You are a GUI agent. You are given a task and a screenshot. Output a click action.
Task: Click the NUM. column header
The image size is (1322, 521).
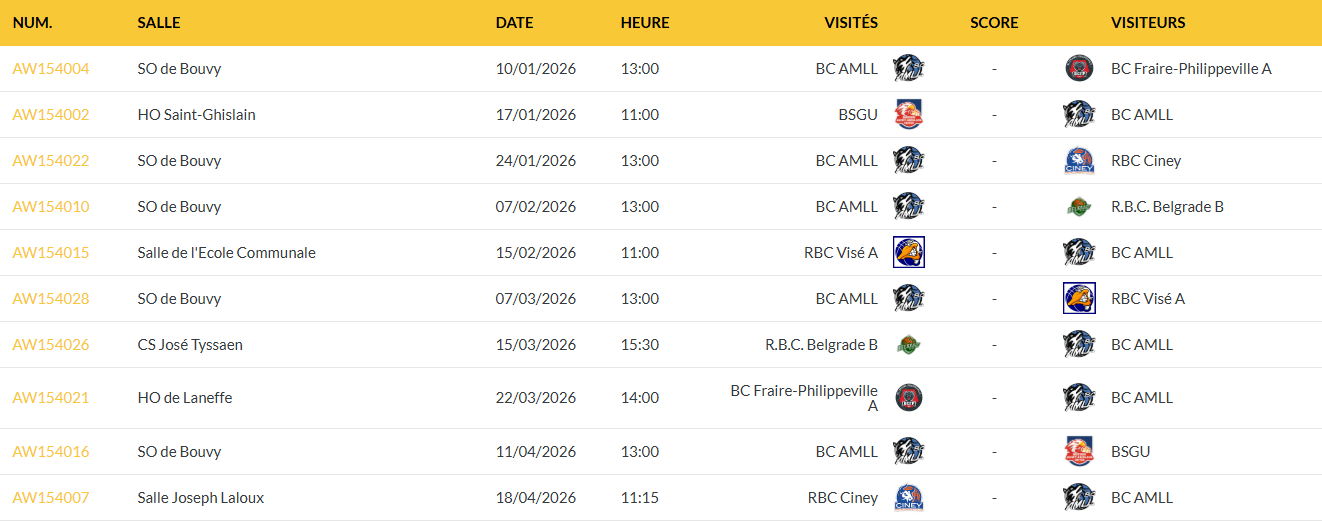pos(32,23)
